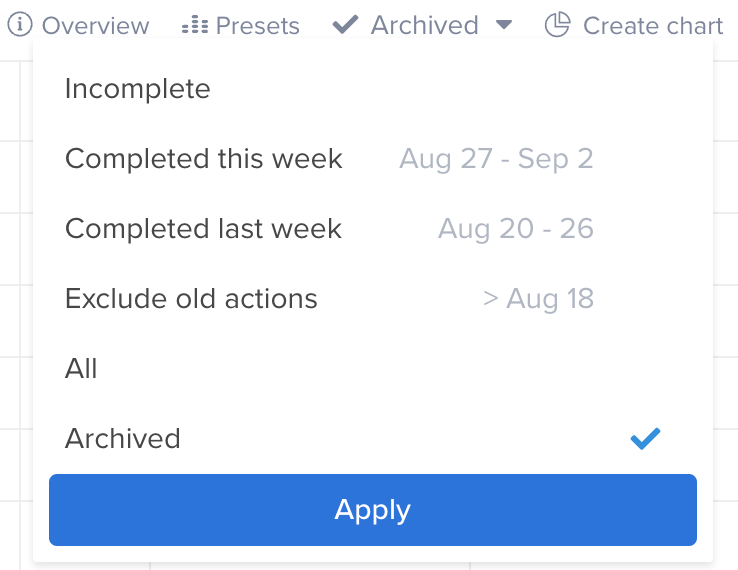Click the Create chart label
738x570 pixels.
[653, 25]
